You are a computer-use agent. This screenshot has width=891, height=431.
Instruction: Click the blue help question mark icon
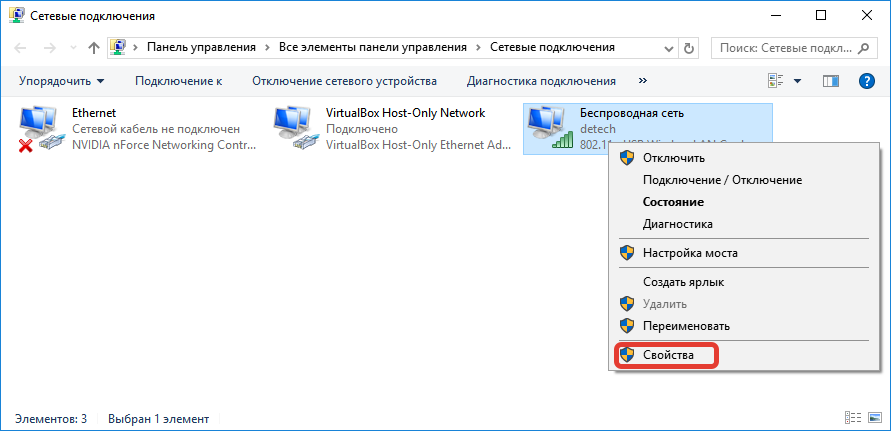coord(867,81)
